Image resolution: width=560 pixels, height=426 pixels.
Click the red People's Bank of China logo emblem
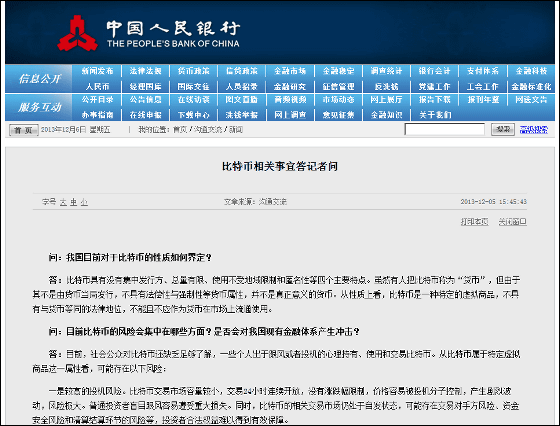[x=78, y=33]
